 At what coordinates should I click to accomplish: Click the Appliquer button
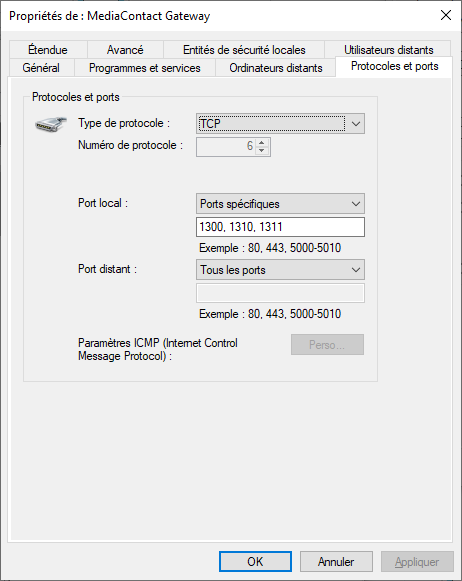click(417, 562)
